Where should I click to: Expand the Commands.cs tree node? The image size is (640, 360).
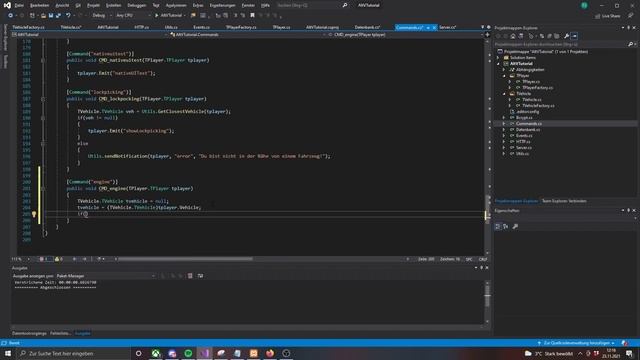click(504, 124)
